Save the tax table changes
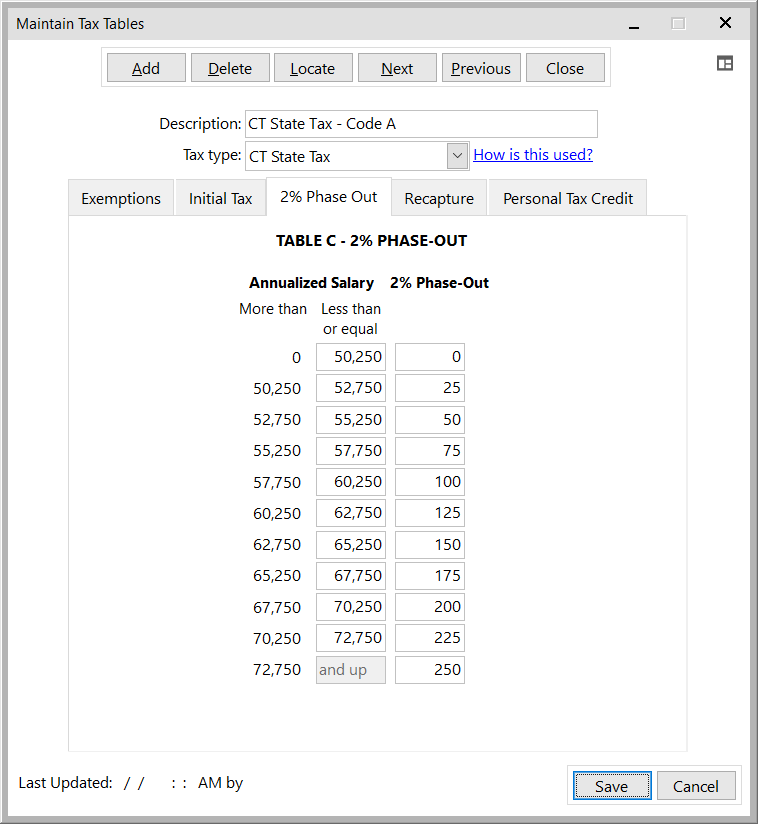 tap(611, 786)
